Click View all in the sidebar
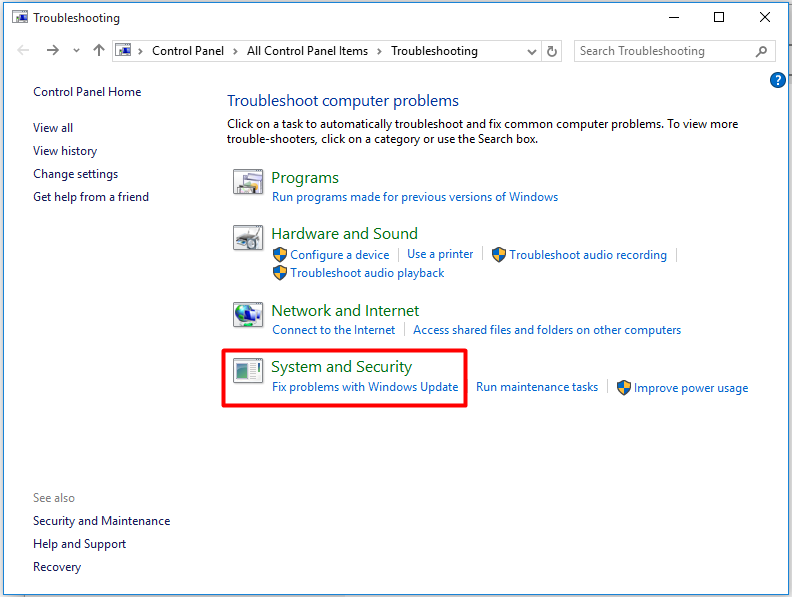The width and height of the screenshot is (792, 597). point(53,128)
